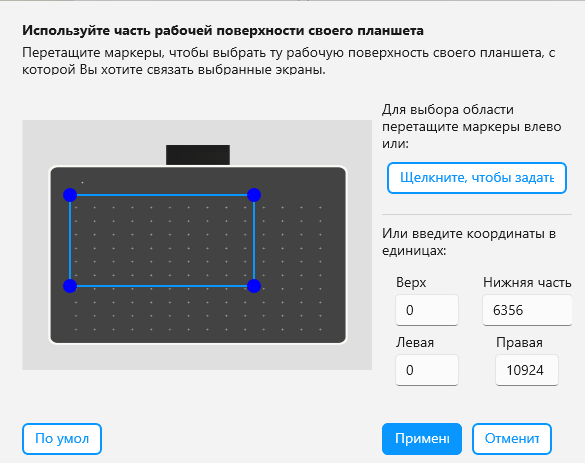The width and height of the screenshot is (585, 463).
Task: Click the right edge of the selection rectangle
Action: (x=254, y=240)
